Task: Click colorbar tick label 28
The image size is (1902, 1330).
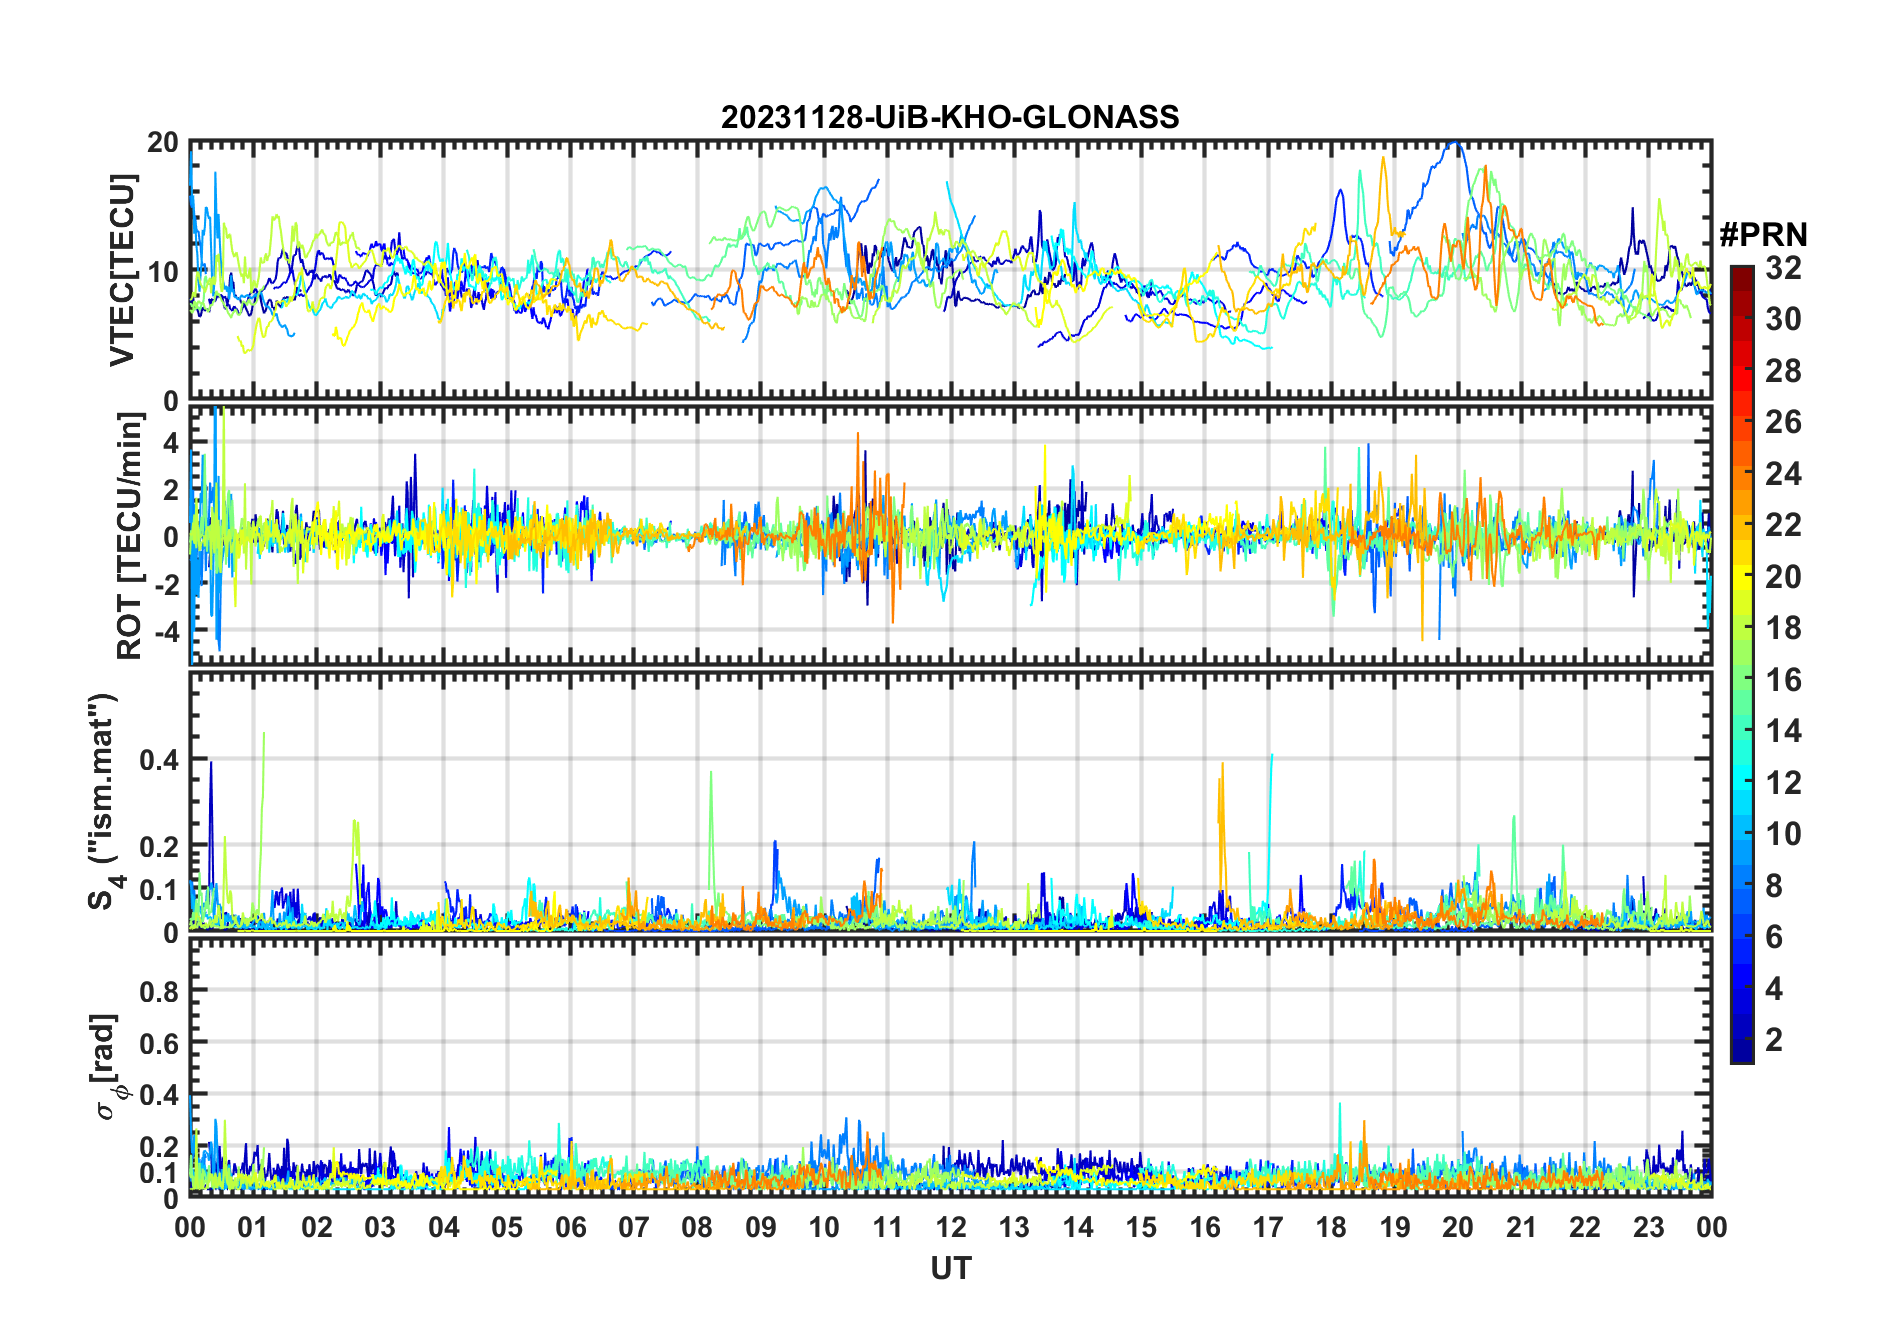Action: [x=1783, y=371]
